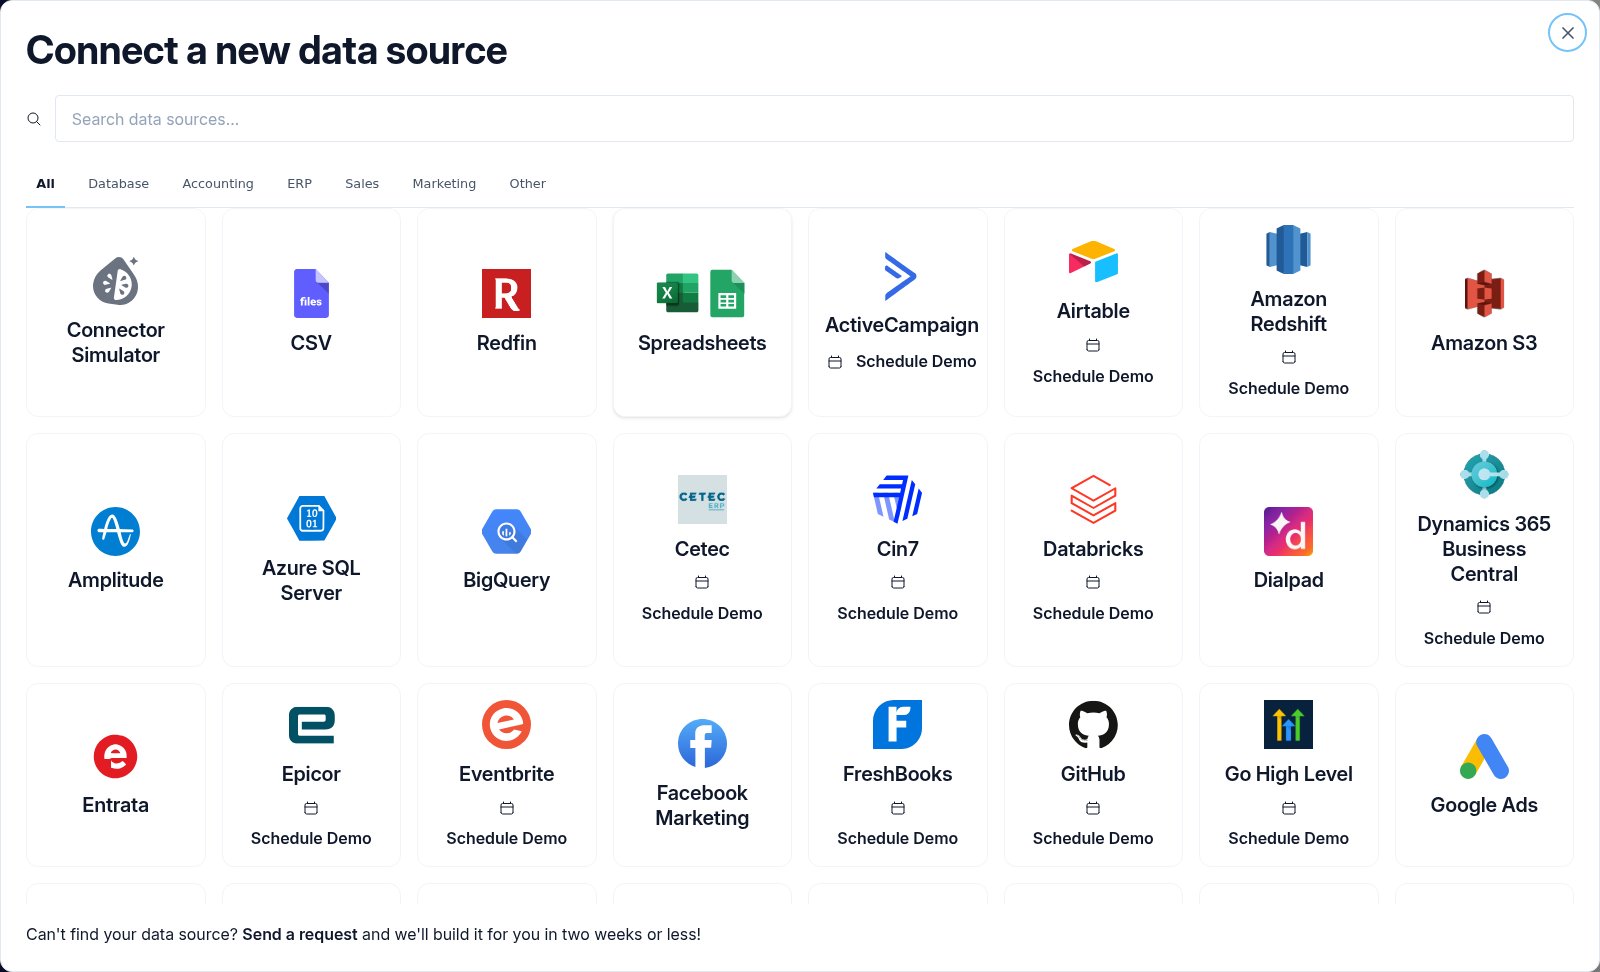This screenshot has width=1600, height=972.
Task: Select the Databricks layered logo
Action: (1093, 500)
